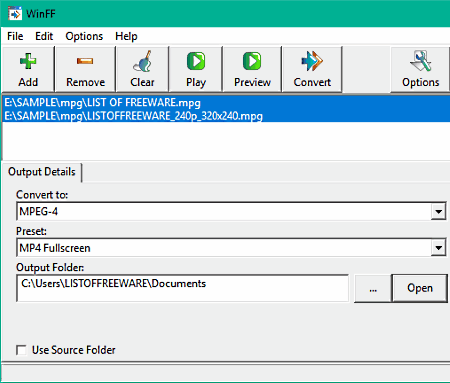The height and width of the screenshot is (383, 450).
Task: Click the MP4 Fullscreen preset combo box field
Action: click(x=231, y=248)
